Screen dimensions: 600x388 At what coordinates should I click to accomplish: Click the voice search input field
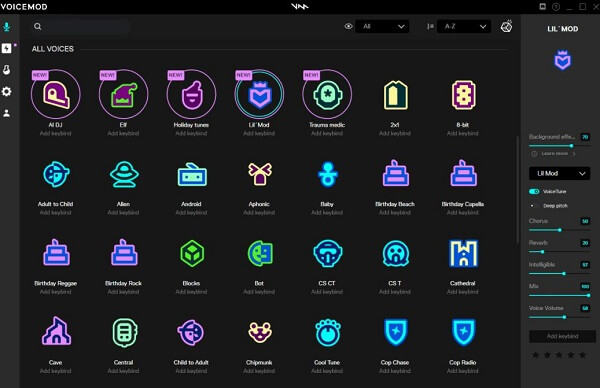[x=81, y=26]
